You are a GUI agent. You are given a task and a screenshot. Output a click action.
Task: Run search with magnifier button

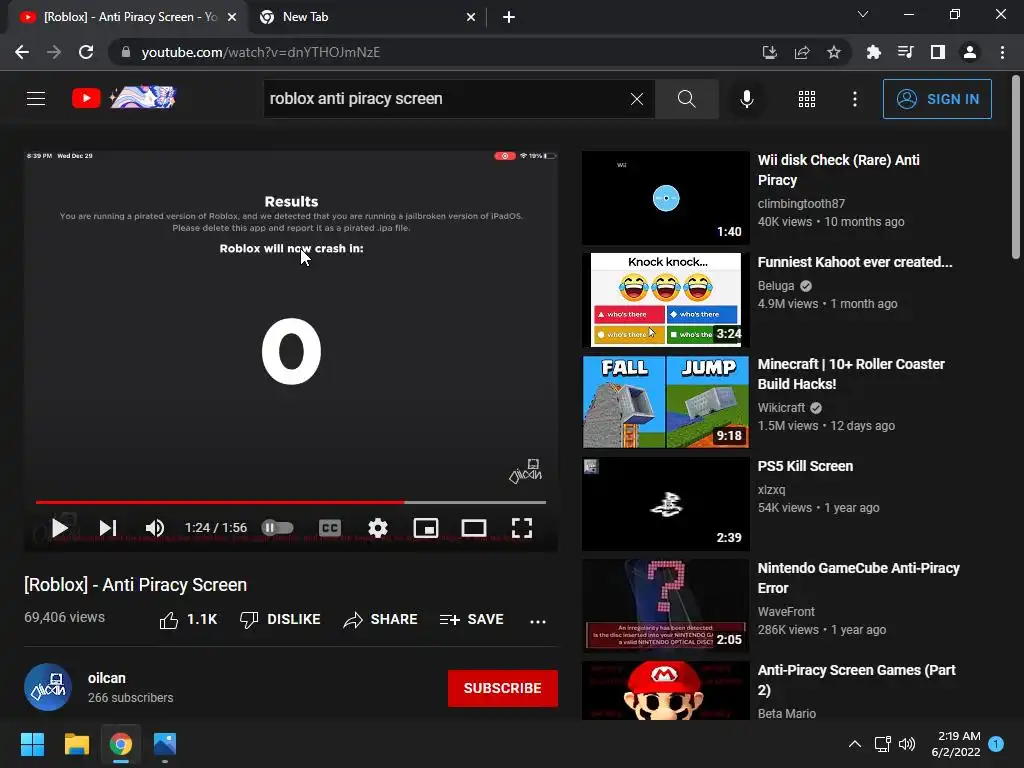[x=686, y=99]
